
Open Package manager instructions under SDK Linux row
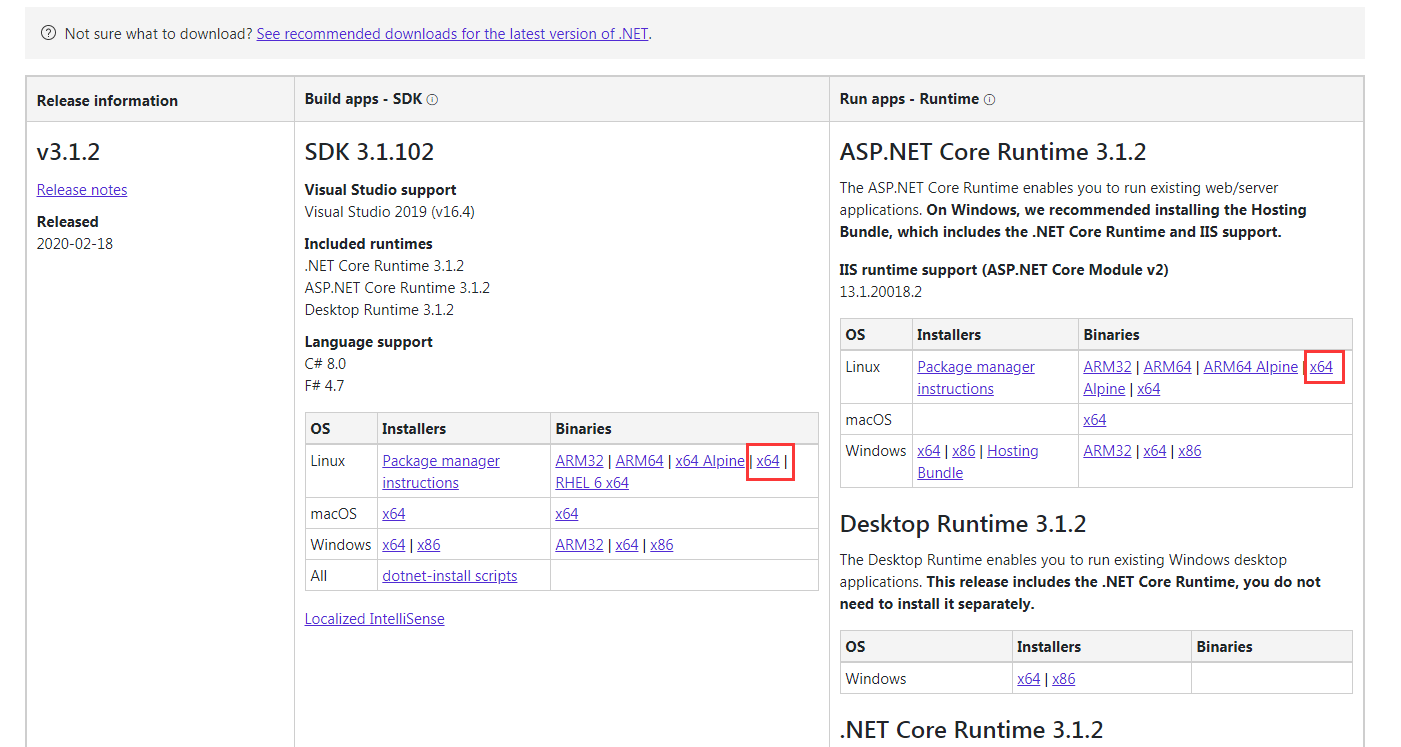(x=441, y=471)
